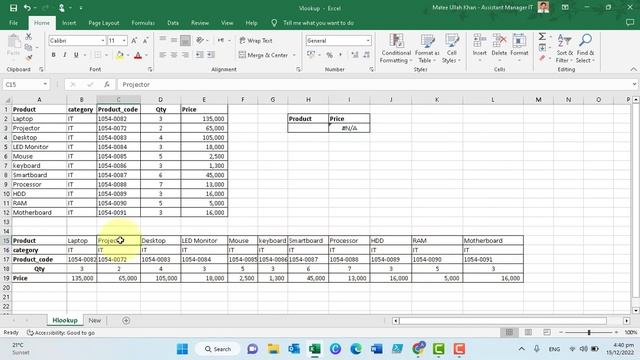The height and width of the screenshot is (360, 640).
Task: Select column header D
Action: click(x=160, y=100)
